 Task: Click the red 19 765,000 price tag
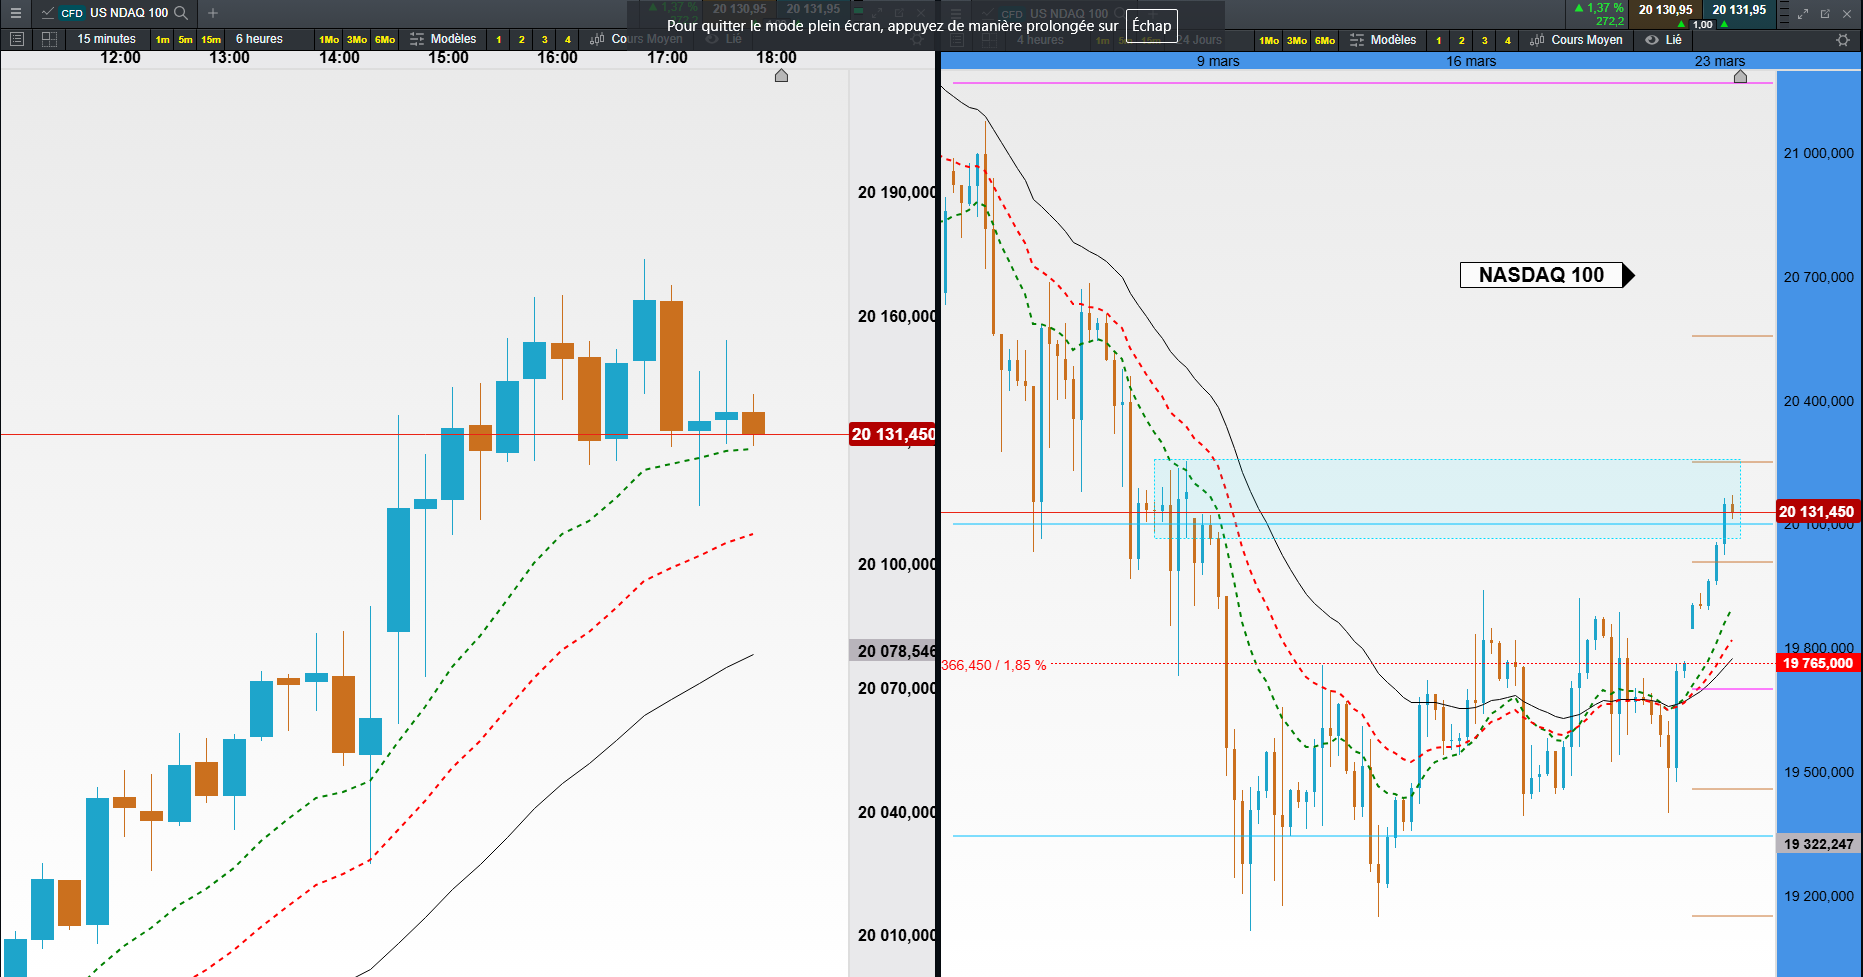1818,663
